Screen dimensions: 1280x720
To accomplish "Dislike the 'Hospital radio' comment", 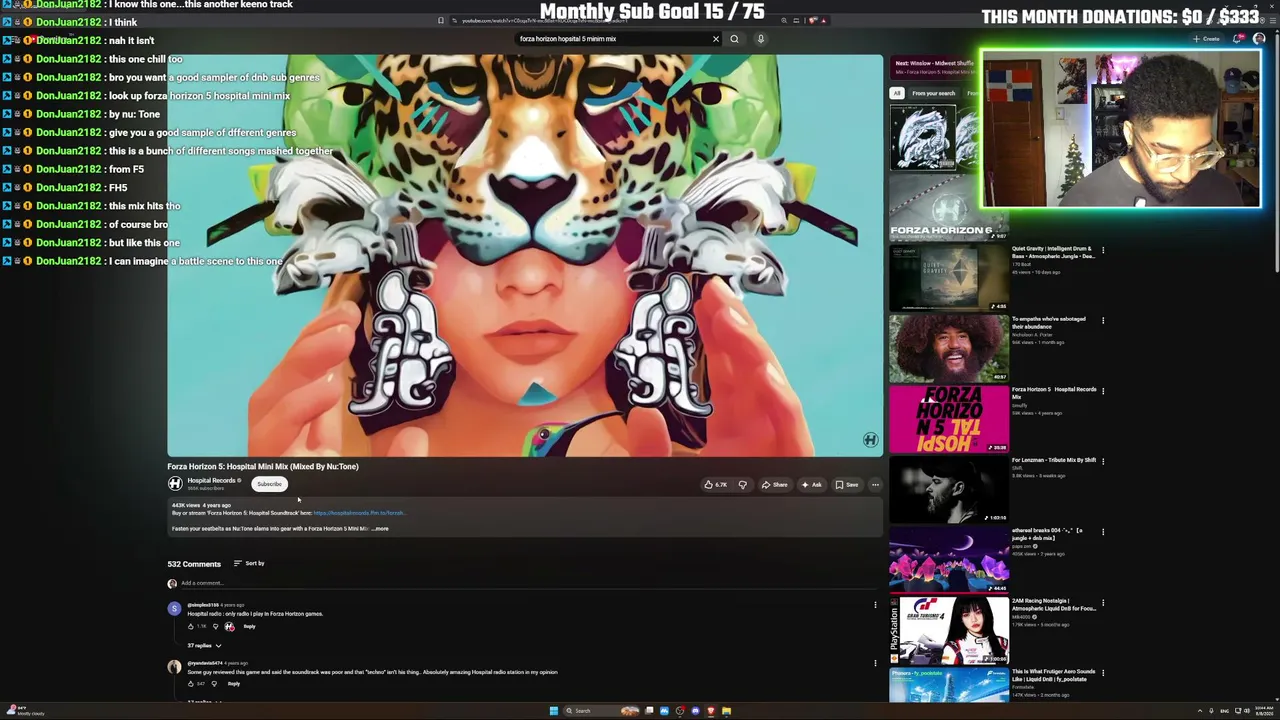I will tap(215, 627).
